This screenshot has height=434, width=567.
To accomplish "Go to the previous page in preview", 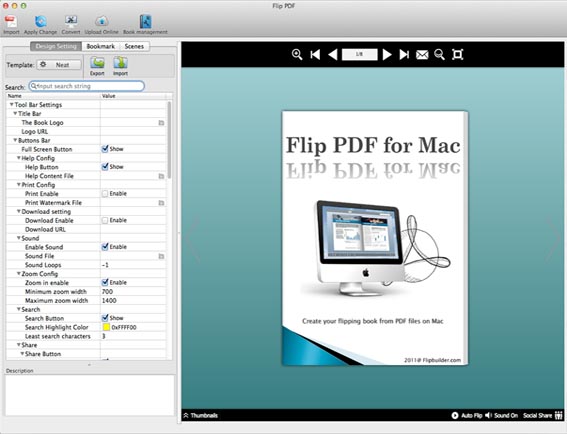I will [x=332, y=55].
